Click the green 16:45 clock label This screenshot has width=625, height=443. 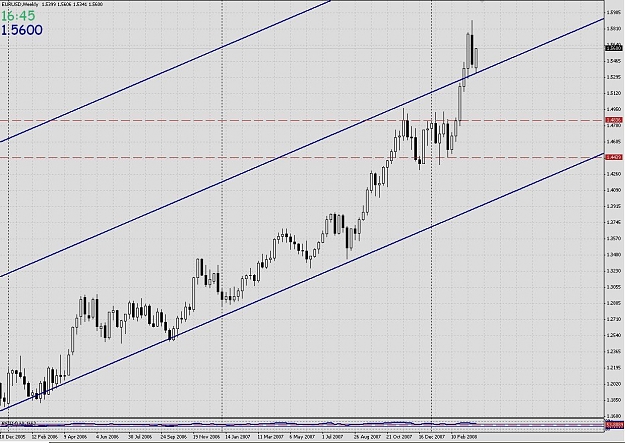18,16
